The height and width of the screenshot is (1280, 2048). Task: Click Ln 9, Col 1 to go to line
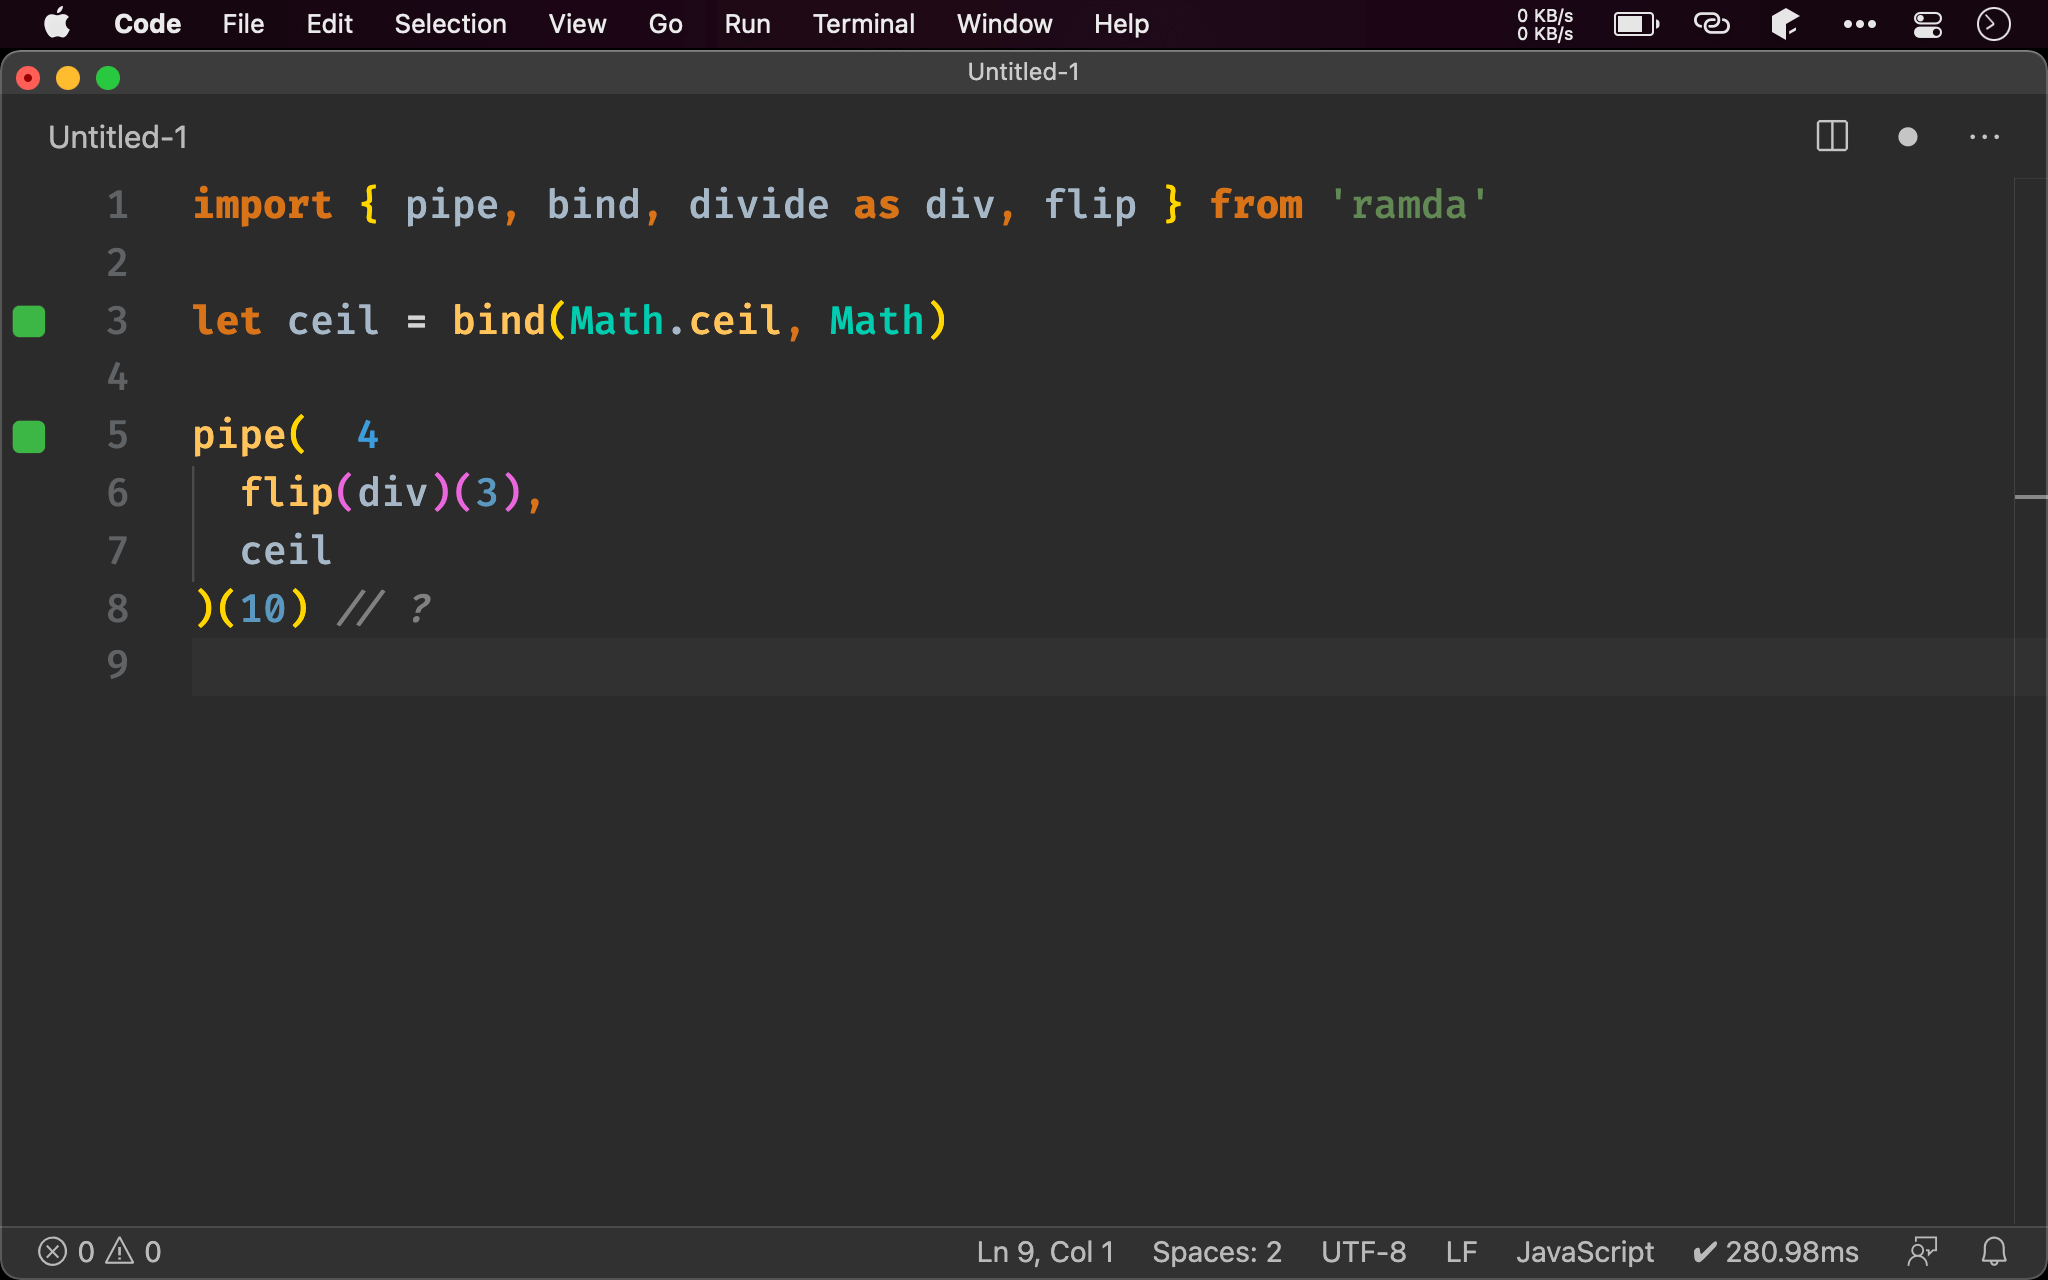[x=1045, y=1252]
